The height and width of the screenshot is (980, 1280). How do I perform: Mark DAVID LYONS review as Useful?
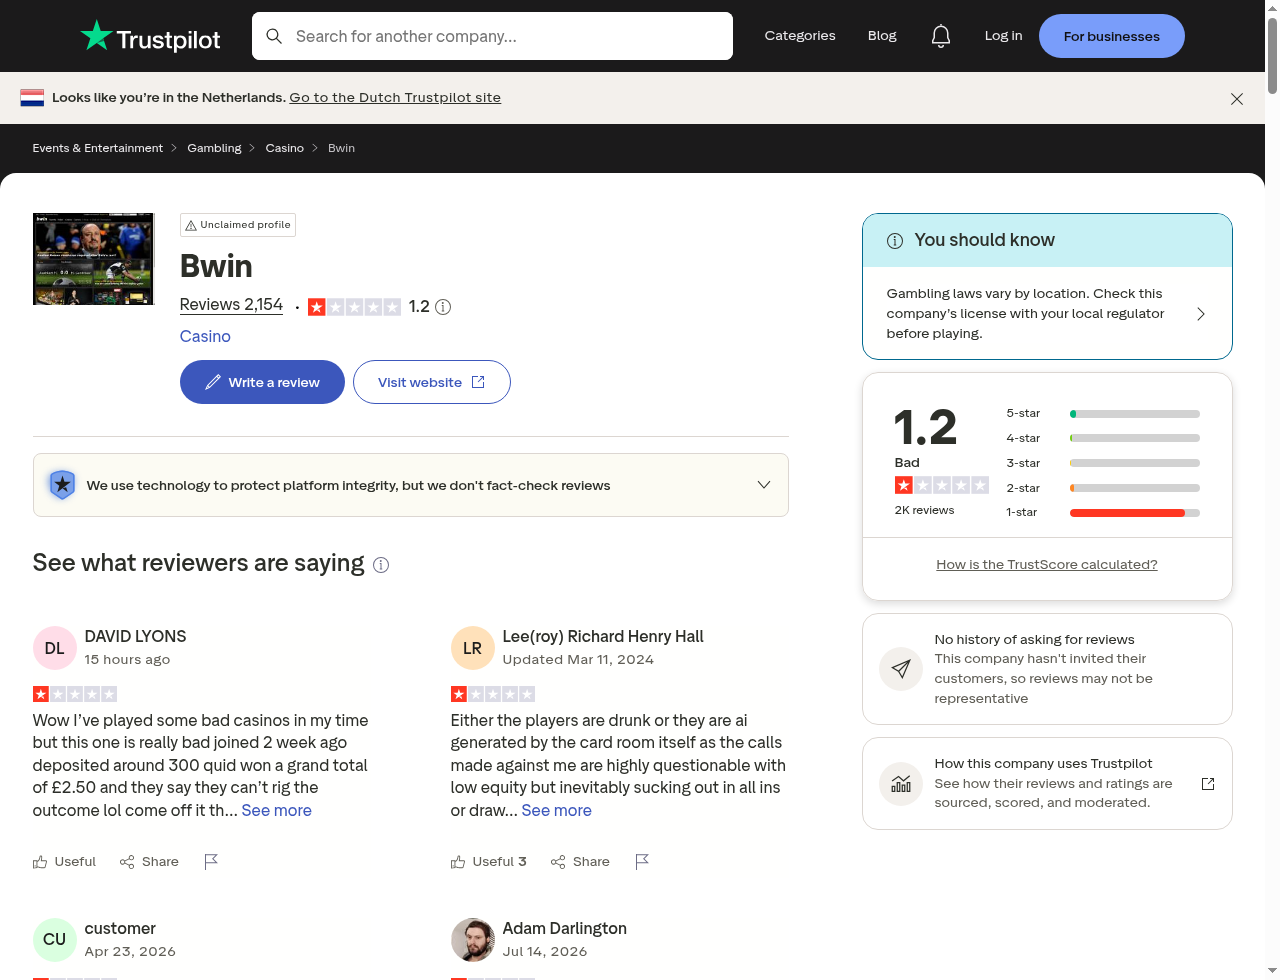[x=64, y=862]
